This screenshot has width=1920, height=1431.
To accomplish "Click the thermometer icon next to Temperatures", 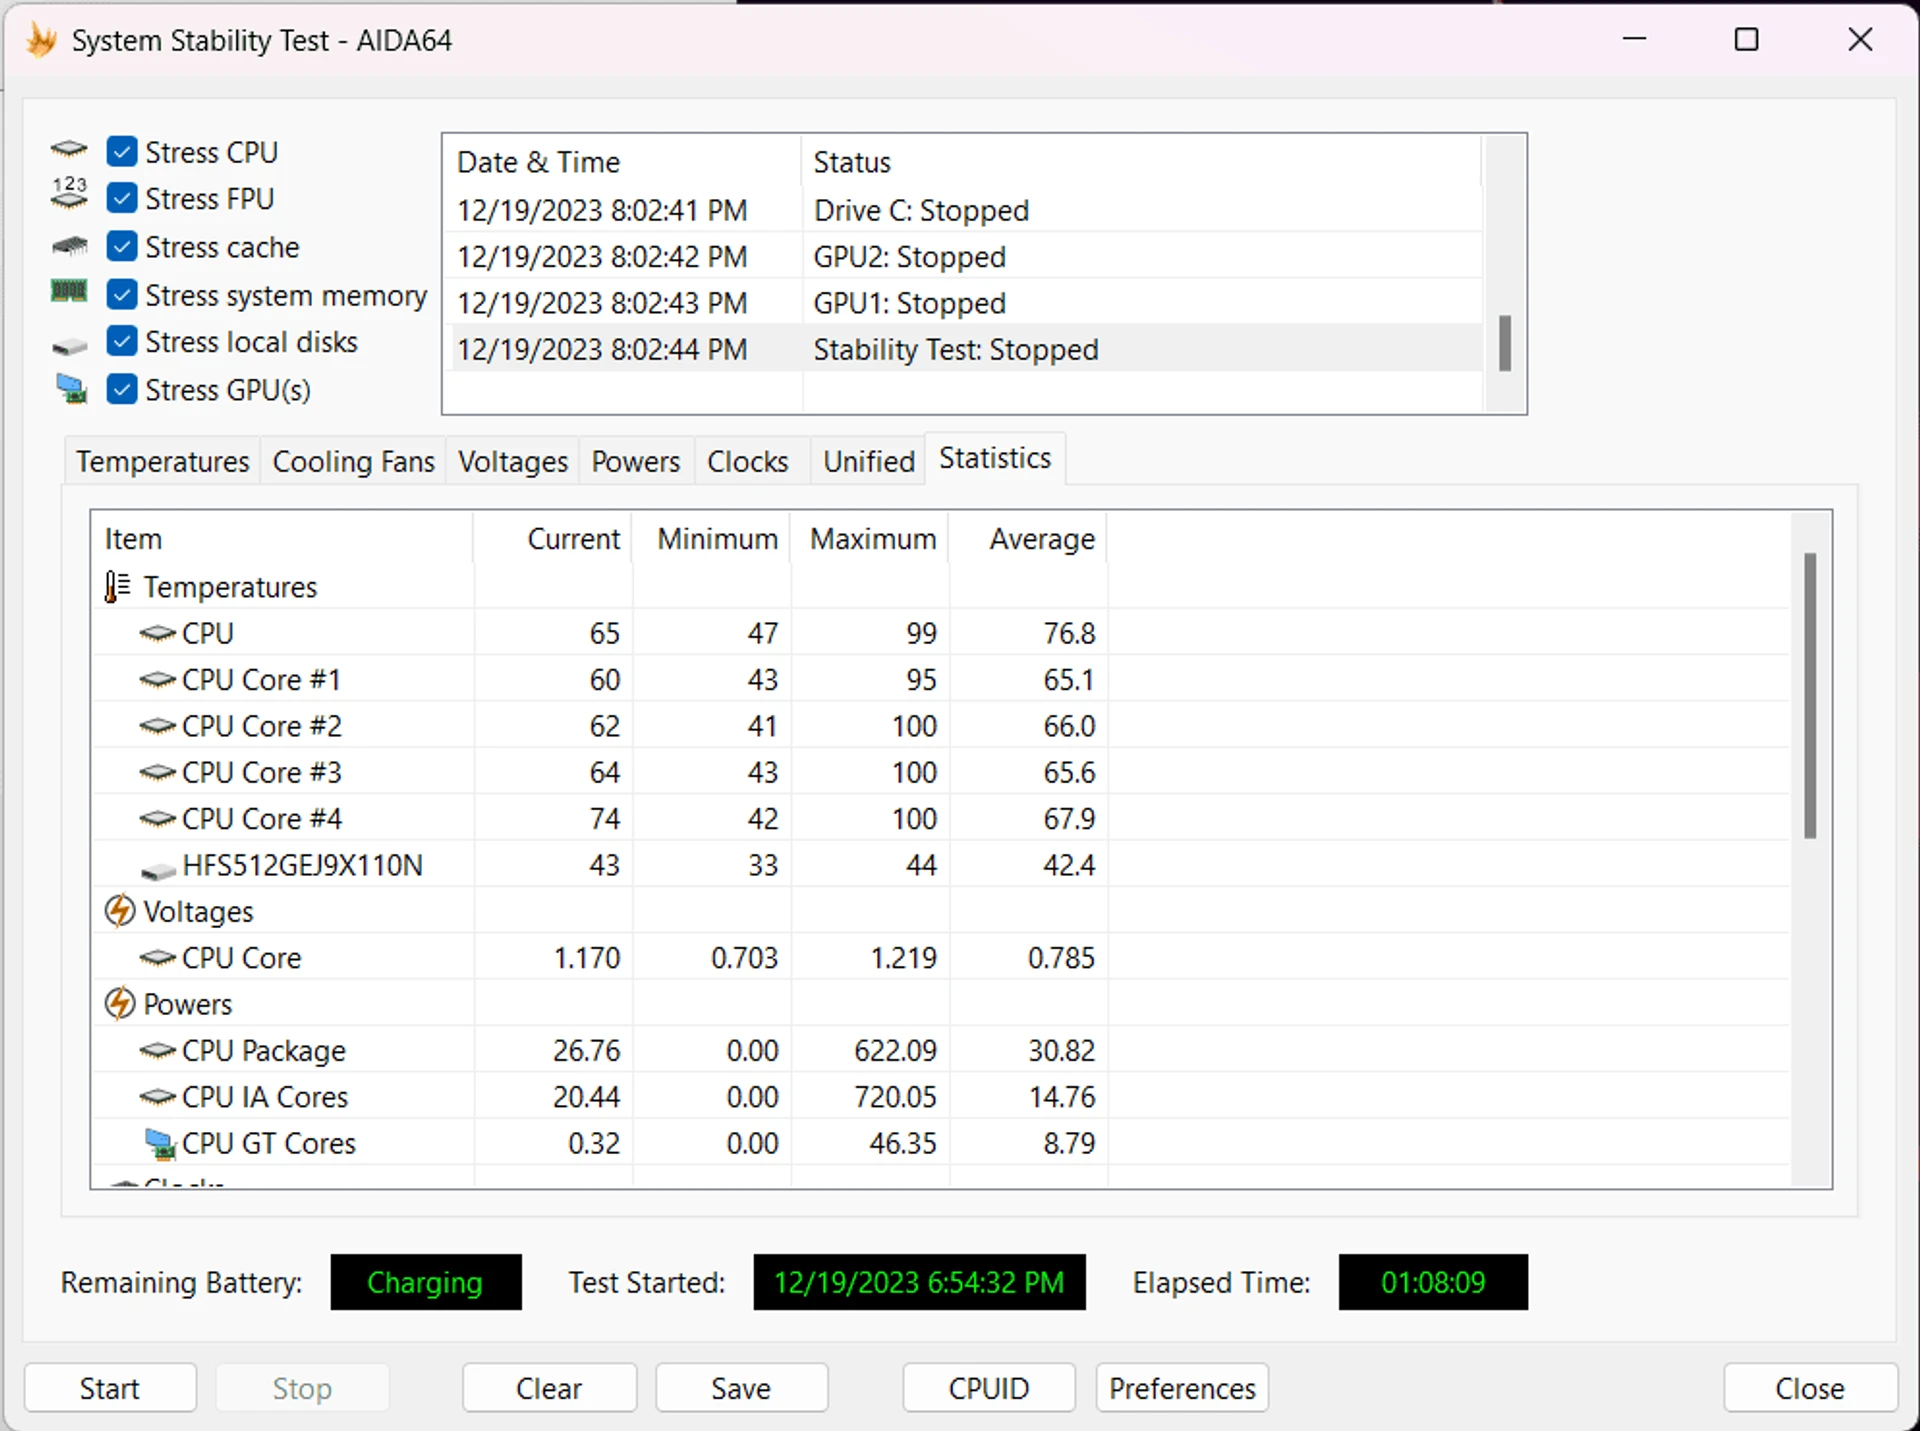I will pyautogui.click(x=118, y=587).
